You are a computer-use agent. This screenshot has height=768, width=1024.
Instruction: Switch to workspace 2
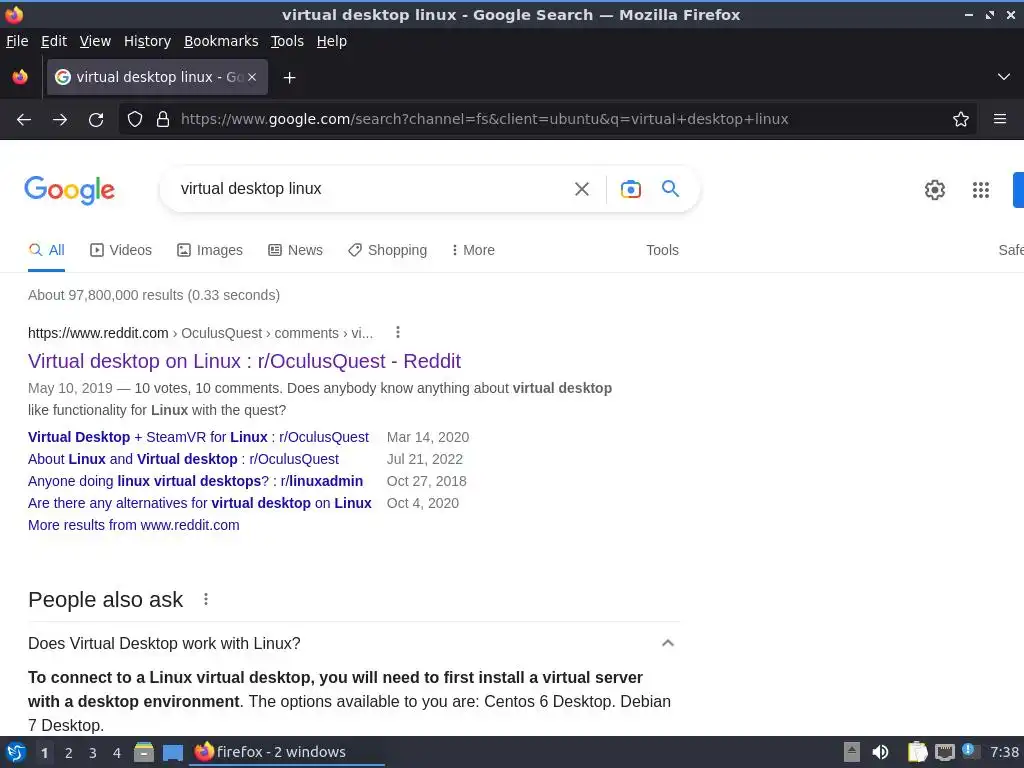pyautogui.click(x=69, y=753)
